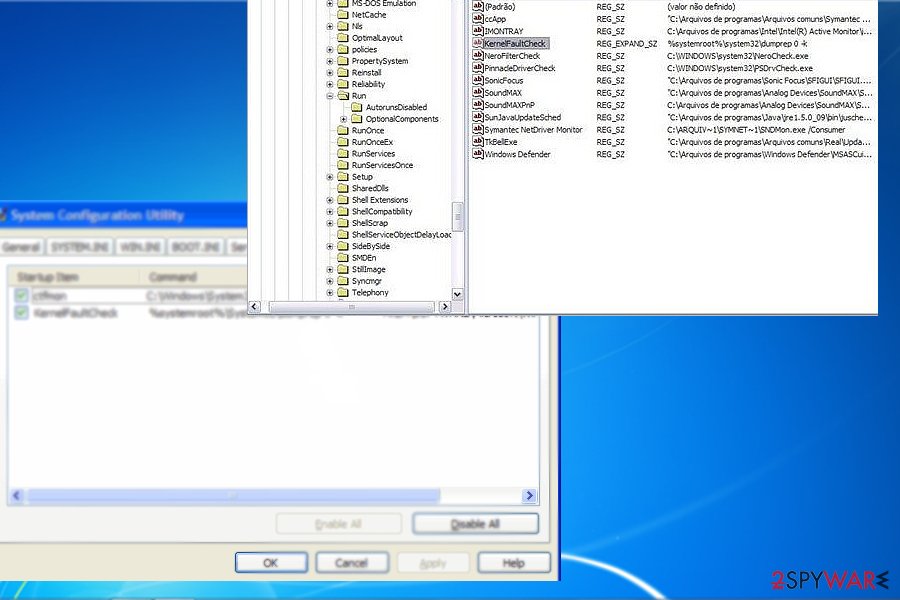Click the TkBellExe value icon

pos(478,142)
